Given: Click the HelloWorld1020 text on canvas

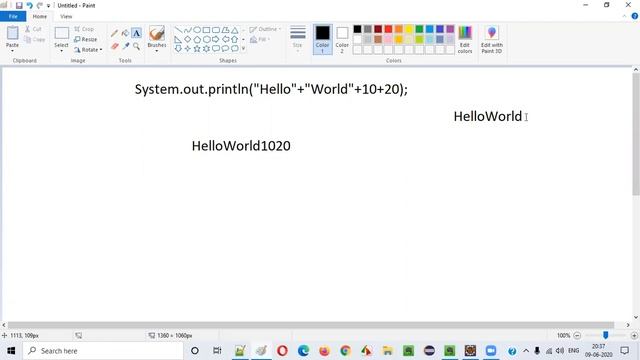Looking at the screenshot, I should [x=241, y=146].
